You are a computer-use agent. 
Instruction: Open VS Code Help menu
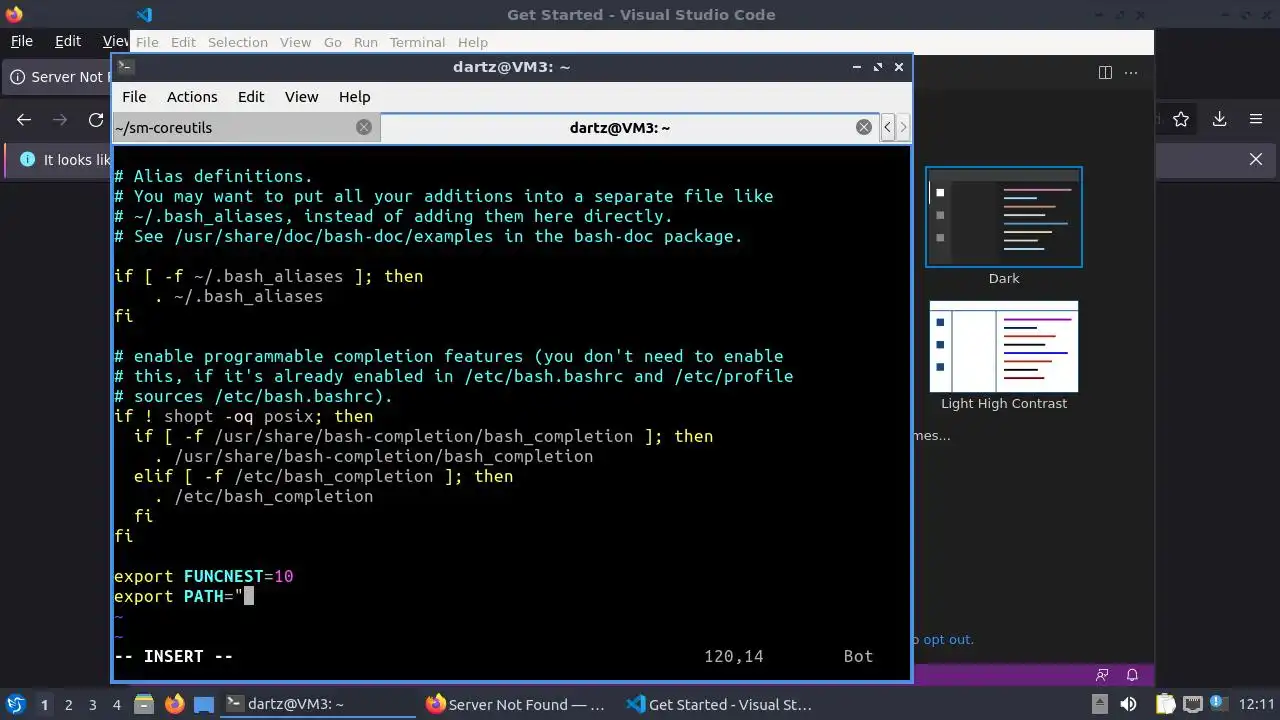coord(473,42)
